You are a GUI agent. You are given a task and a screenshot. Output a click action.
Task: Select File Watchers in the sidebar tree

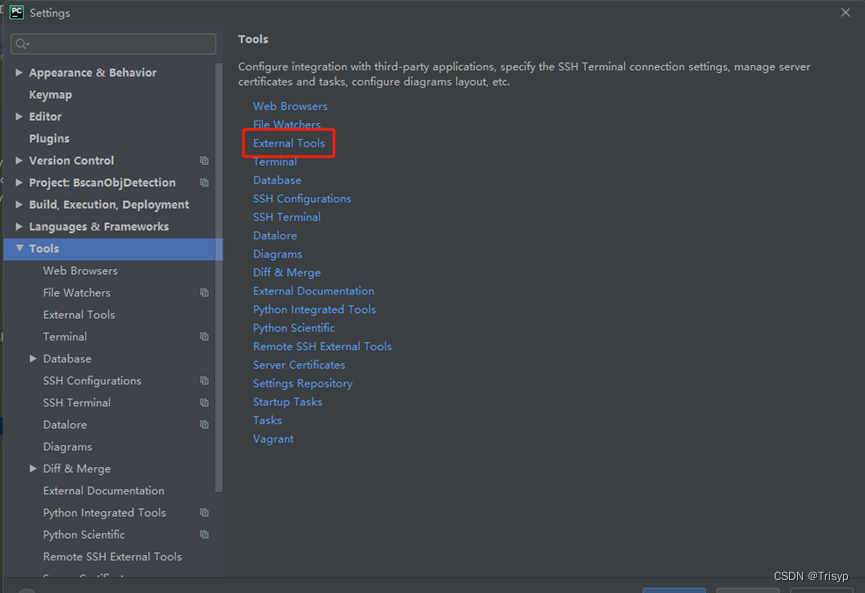pyautogui.click(x=77, y=293)
